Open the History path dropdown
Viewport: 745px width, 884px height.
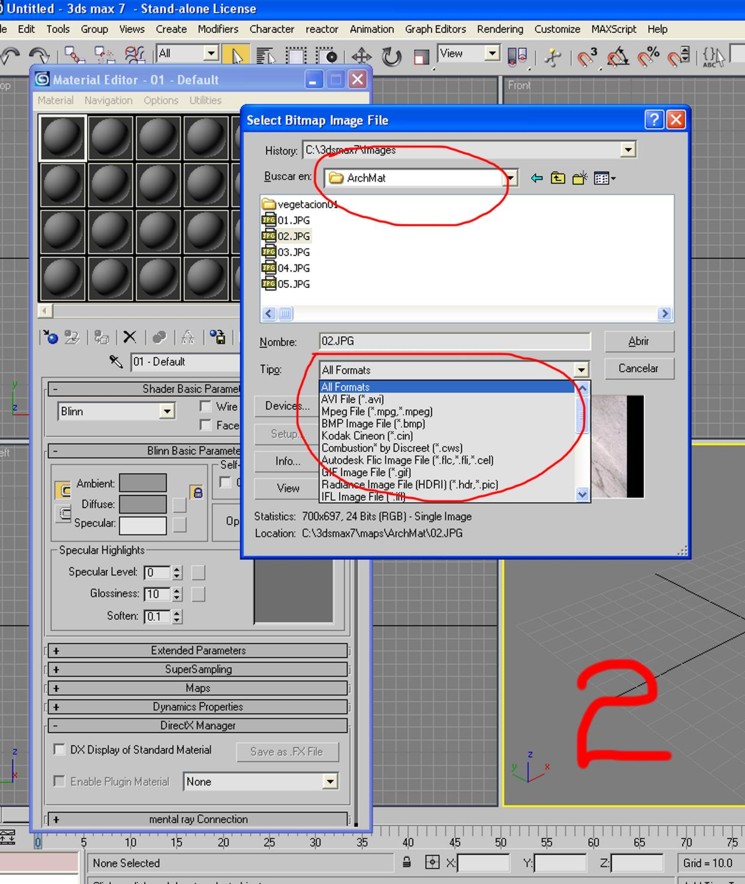(628, 149)
